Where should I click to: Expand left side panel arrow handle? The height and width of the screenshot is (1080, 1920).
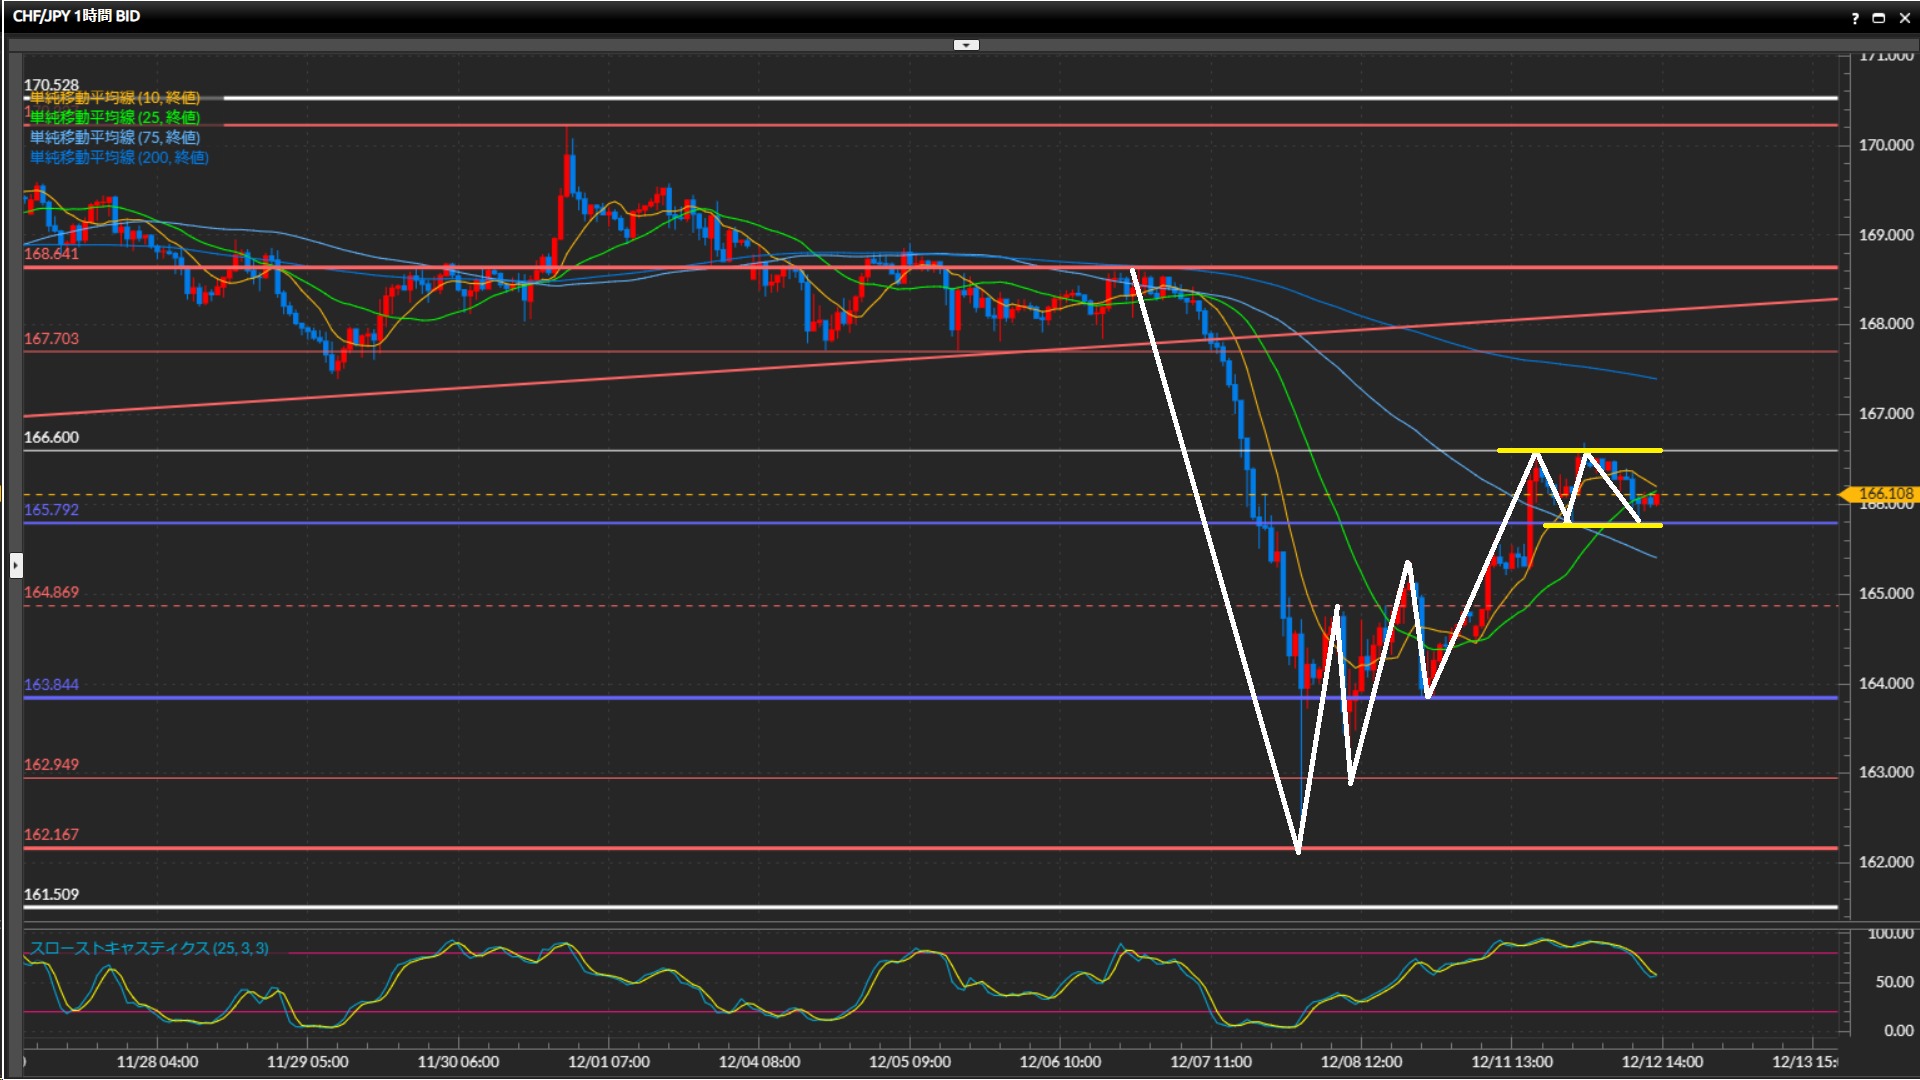tap(16, 566)
